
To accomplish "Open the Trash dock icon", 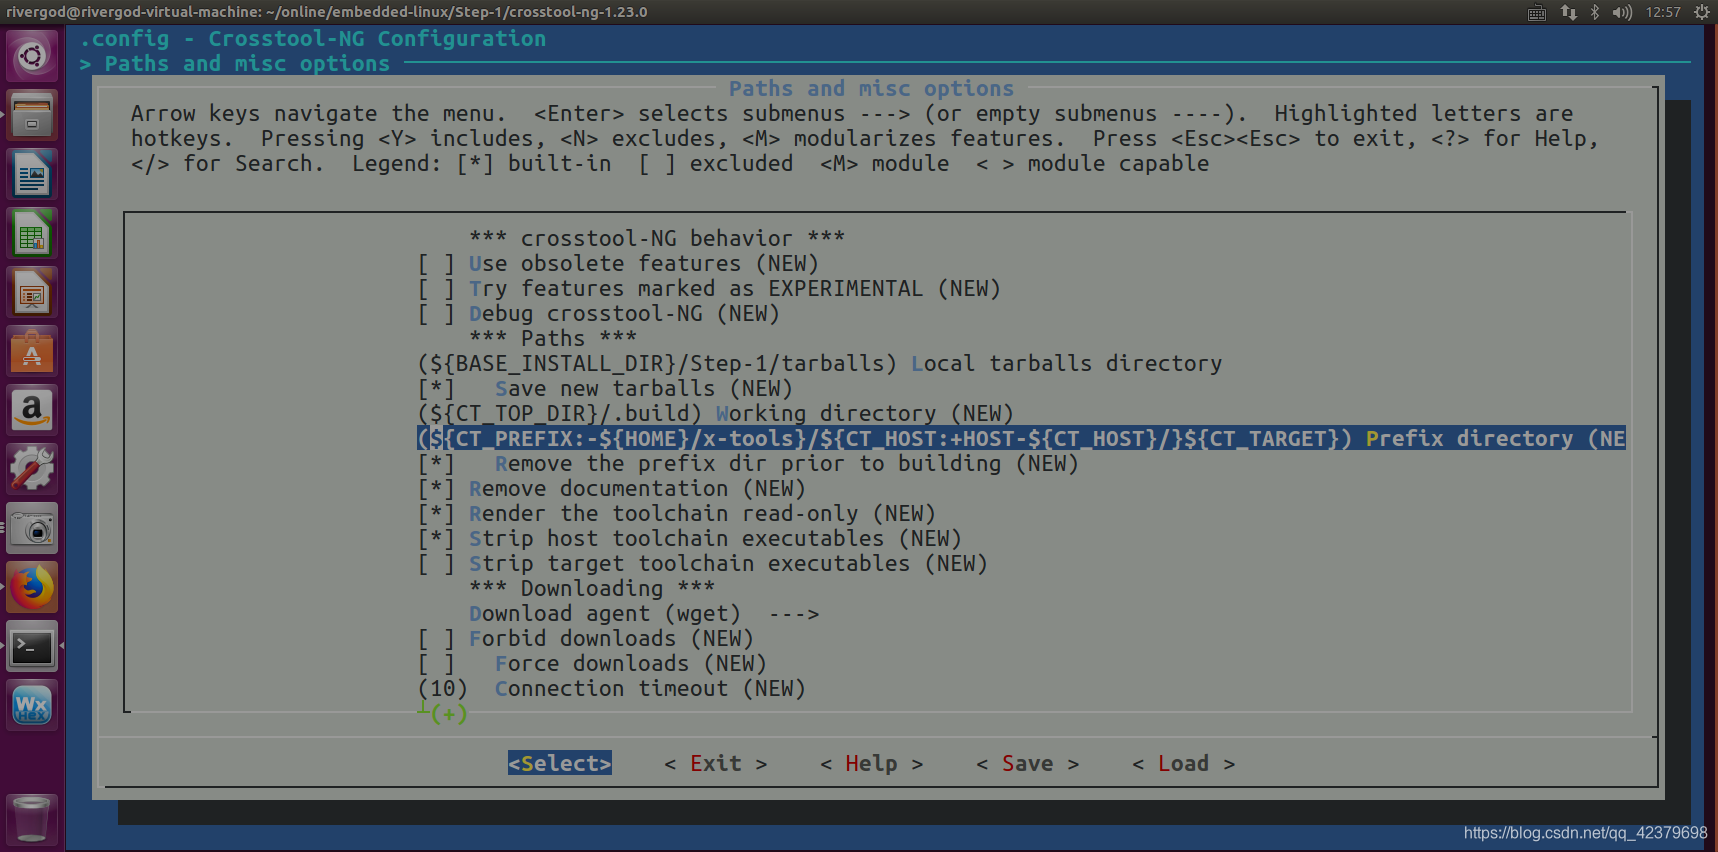I will pyautogui.click(x=32, y=818).
